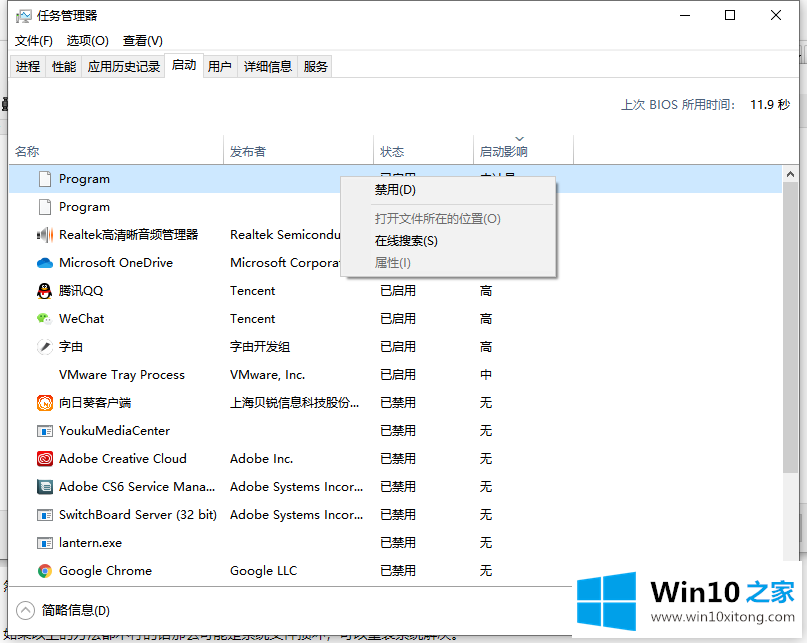Viewport: 807px width, 643px height.
Task: Click the lantern.exe icon
Action: [45, 543]
